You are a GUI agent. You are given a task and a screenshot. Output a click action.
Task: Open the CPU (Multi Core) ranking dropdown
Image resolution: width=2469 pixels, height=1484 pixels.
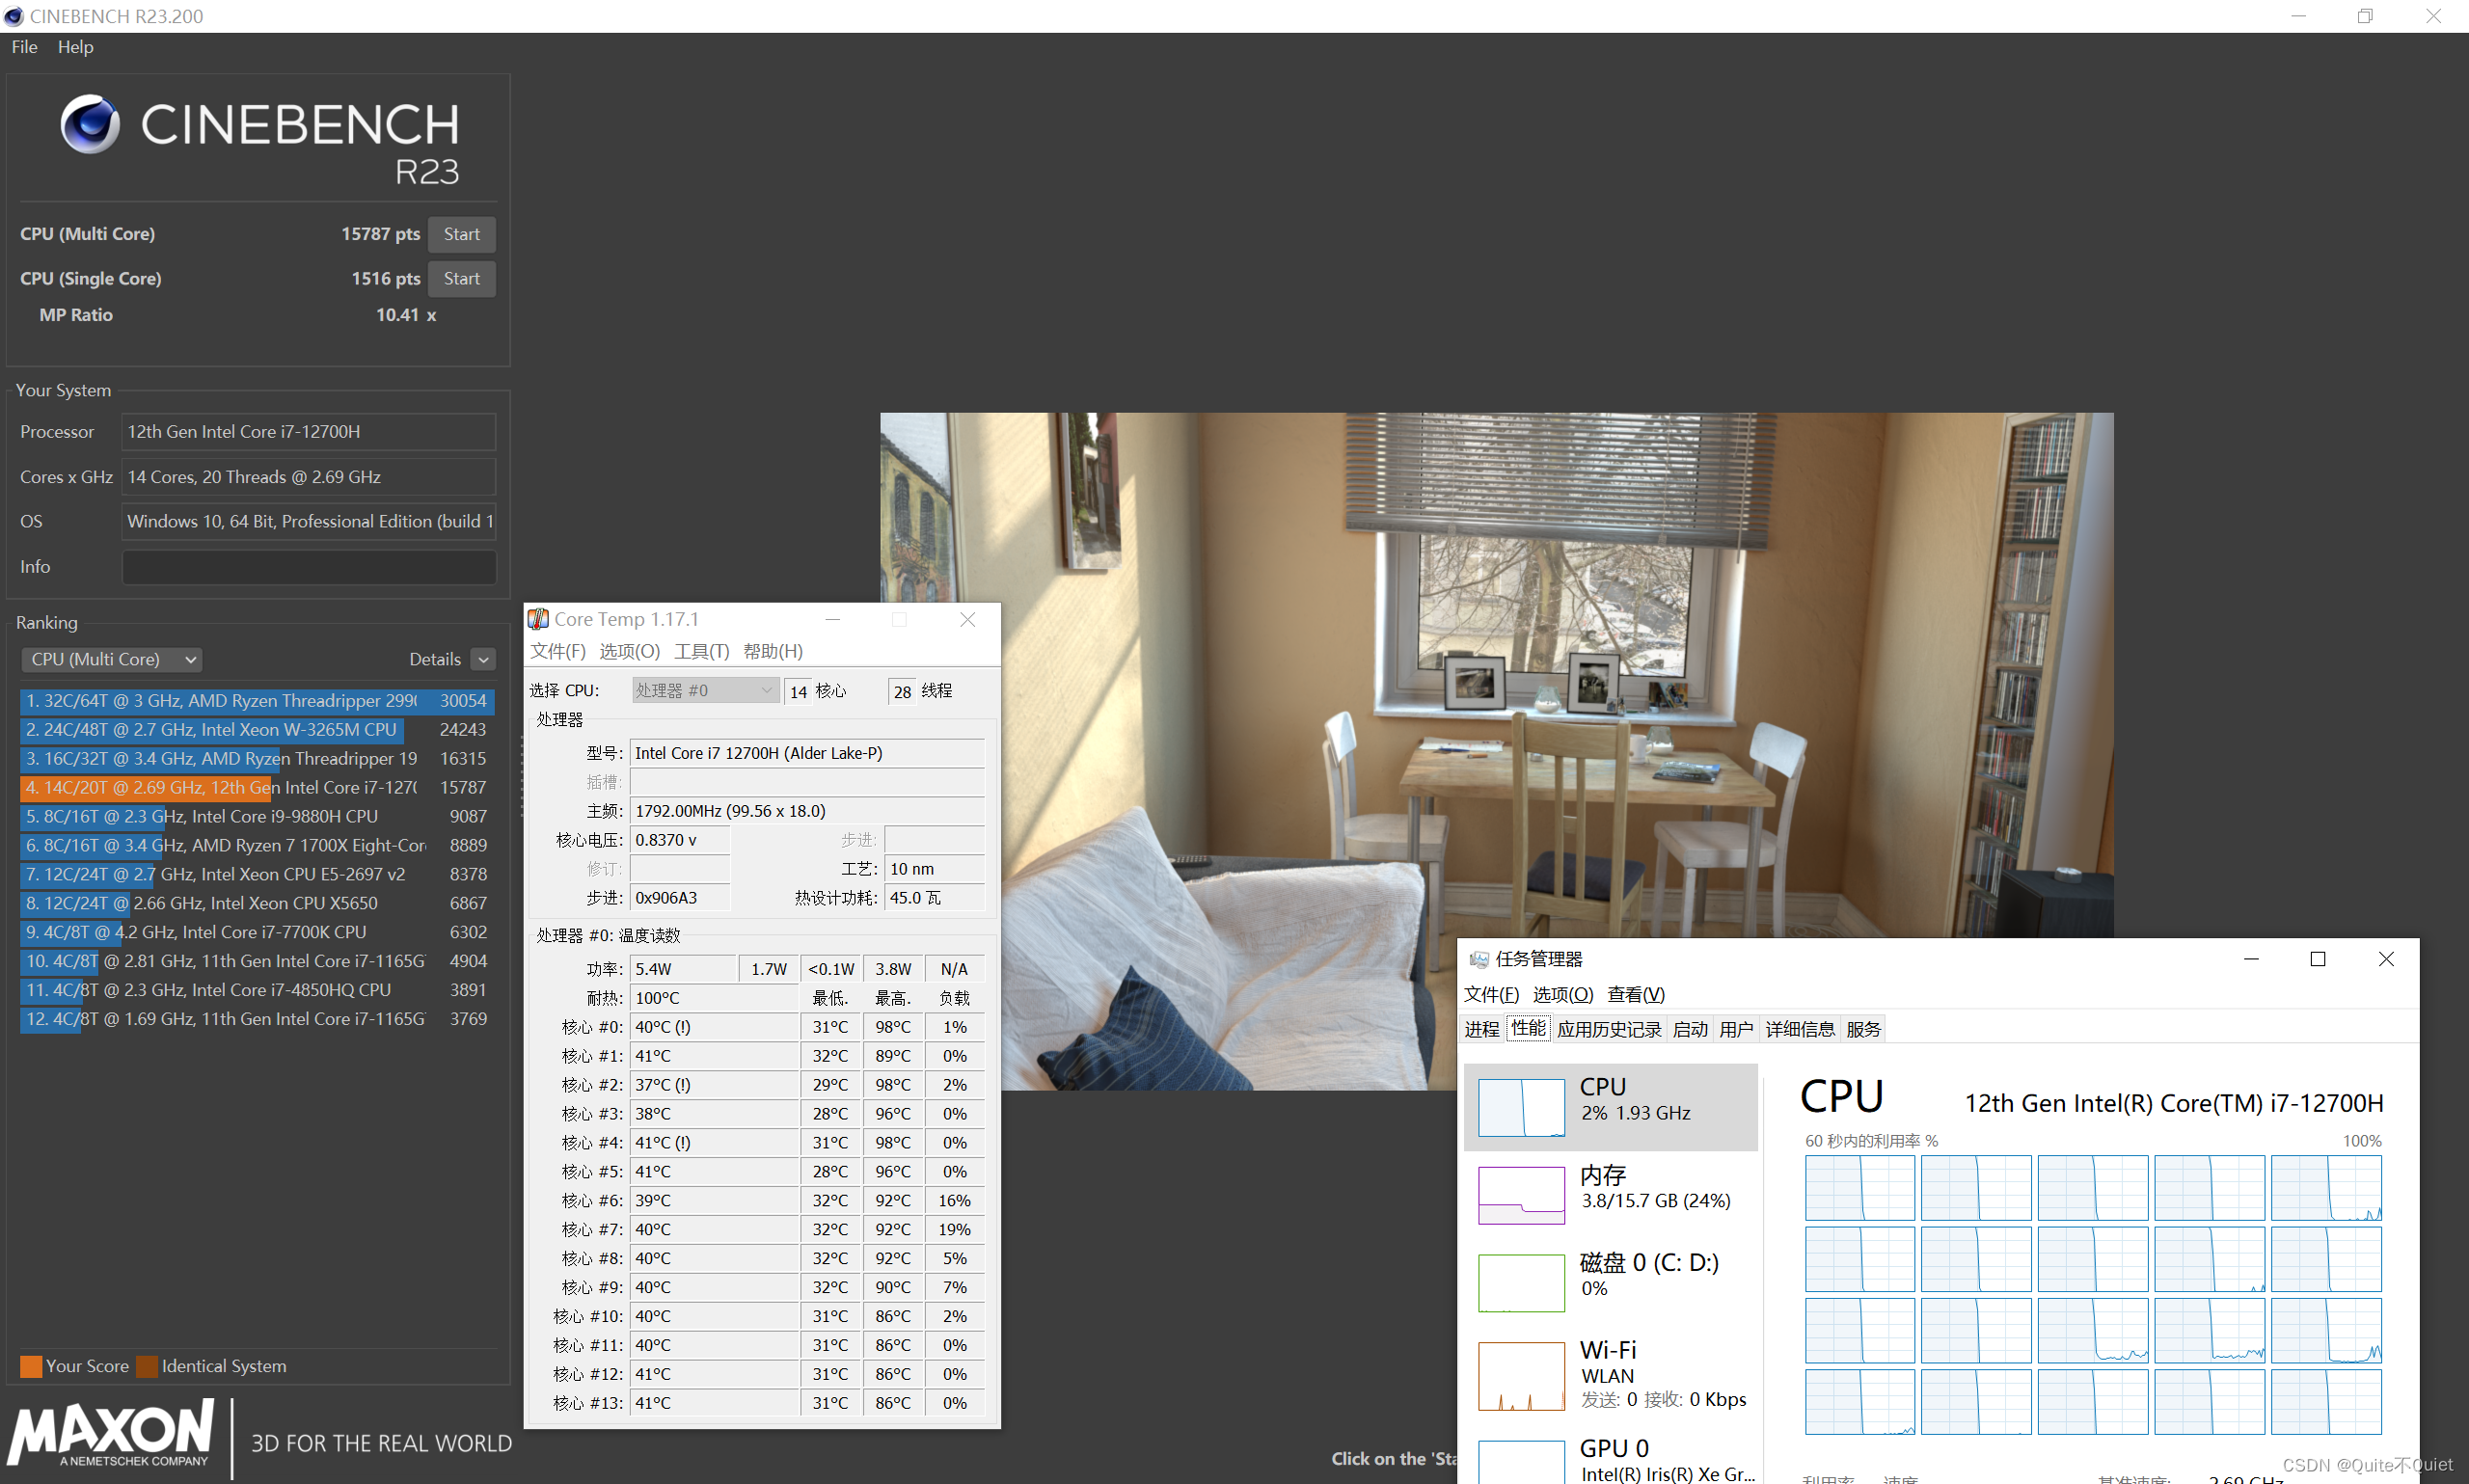(x=111, y=659)
